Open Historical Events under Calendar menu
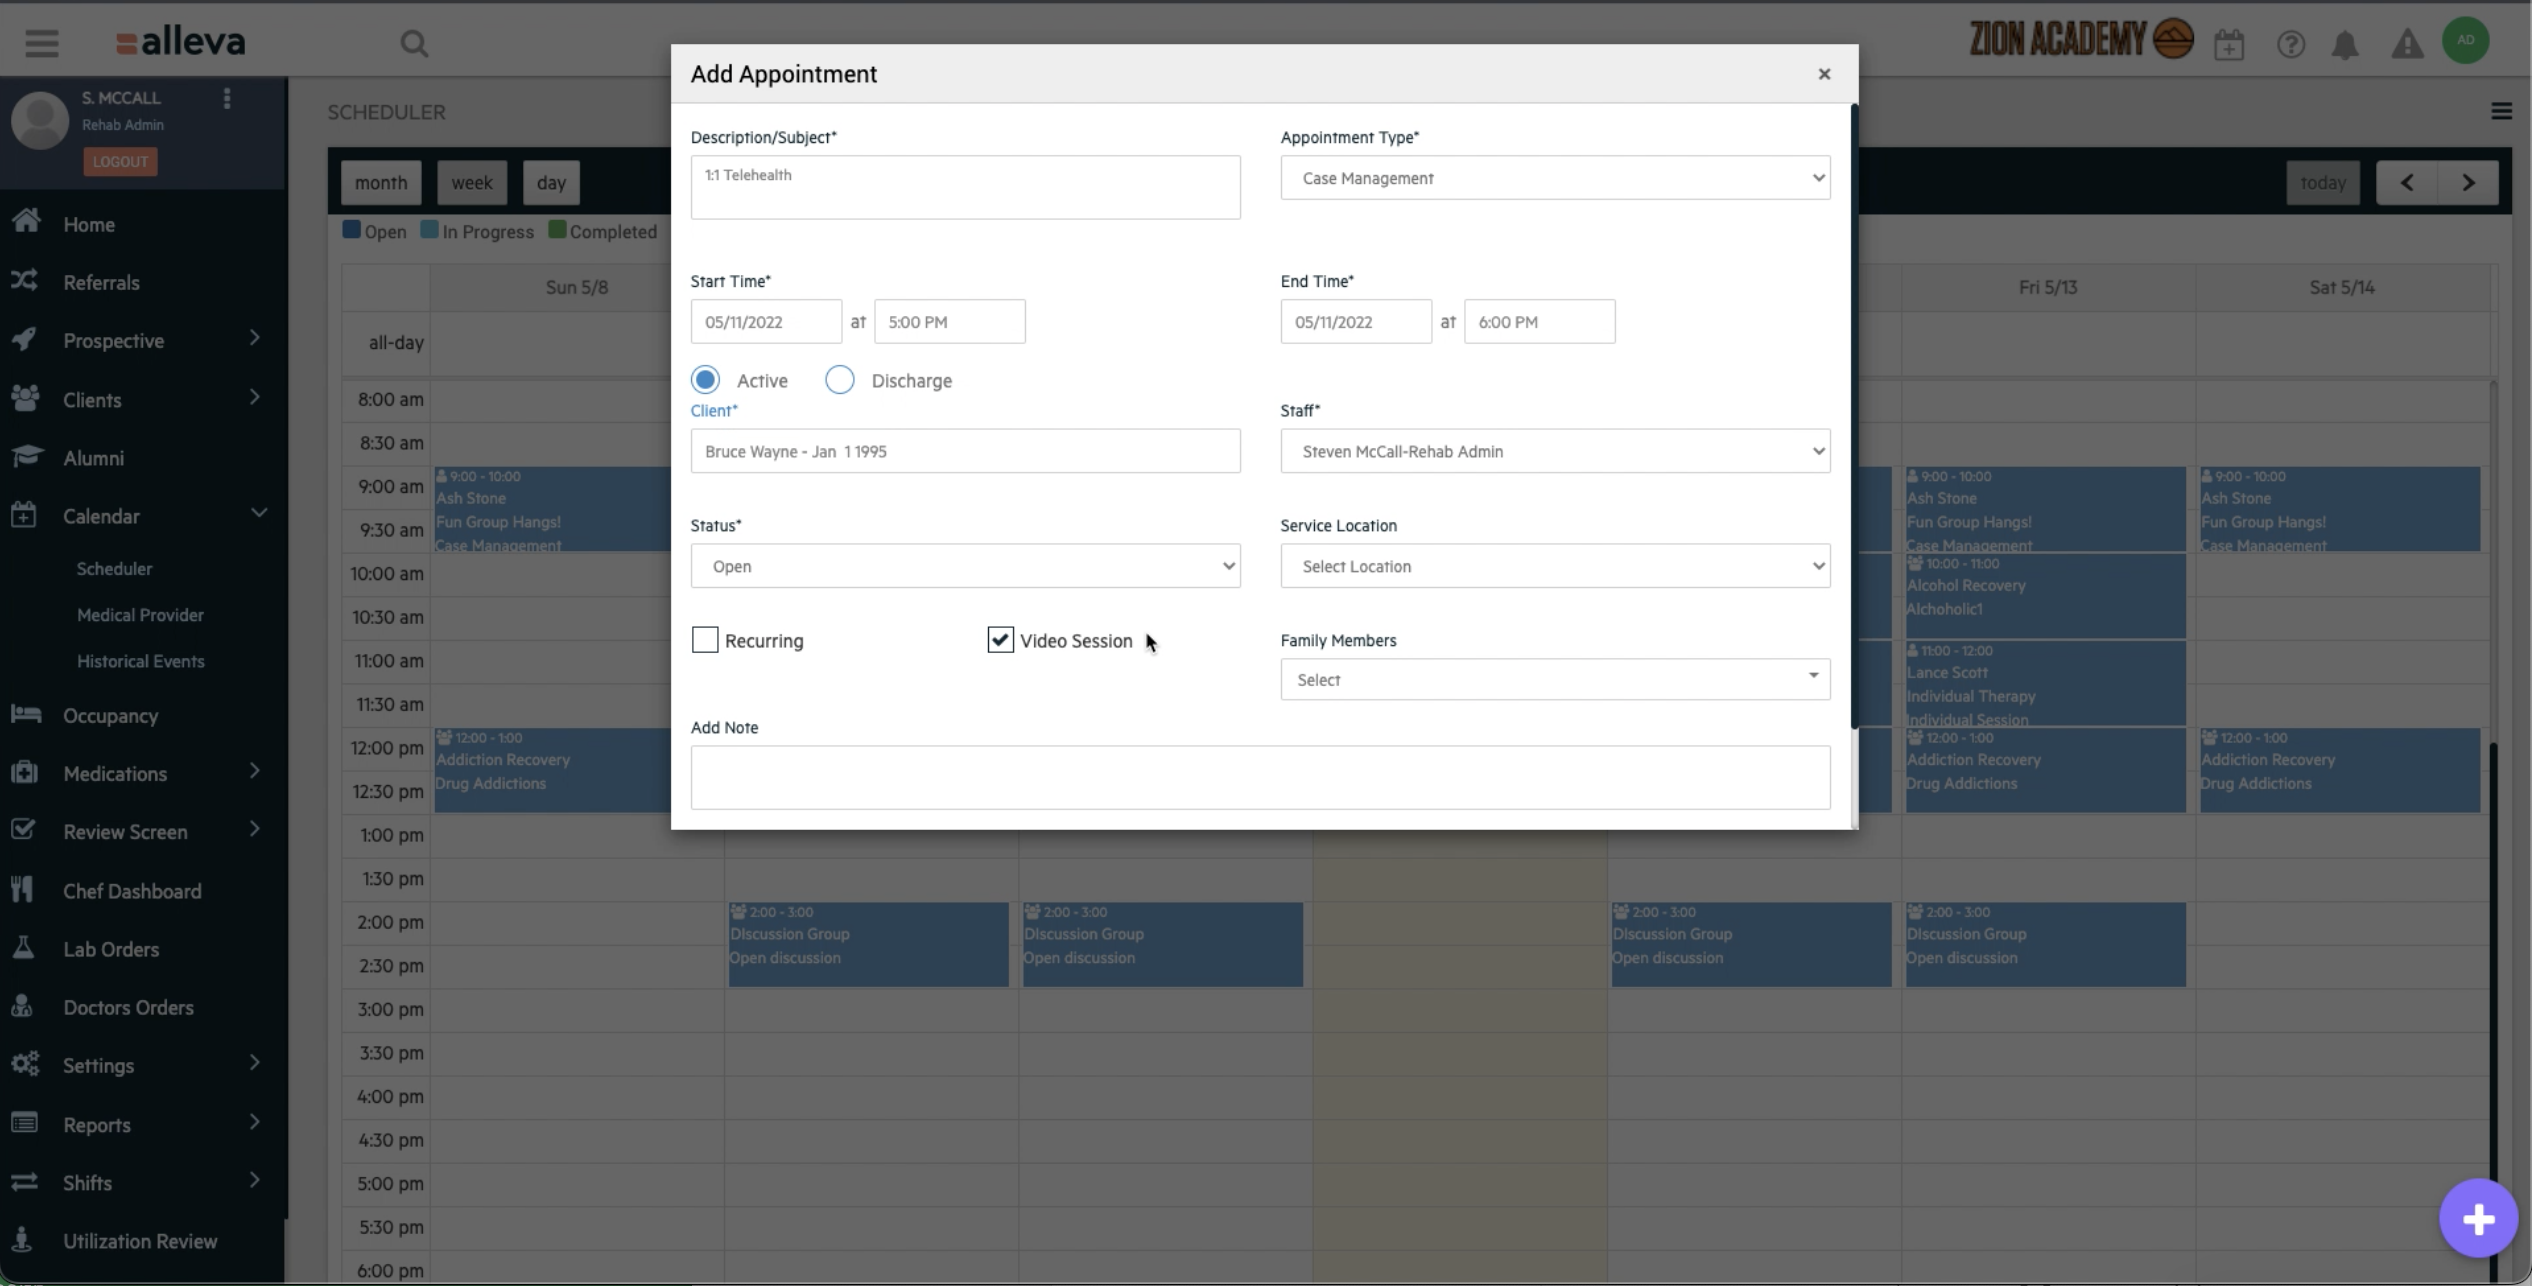2532x1286 pixels. pyautogui.click(x=142, y=660)
